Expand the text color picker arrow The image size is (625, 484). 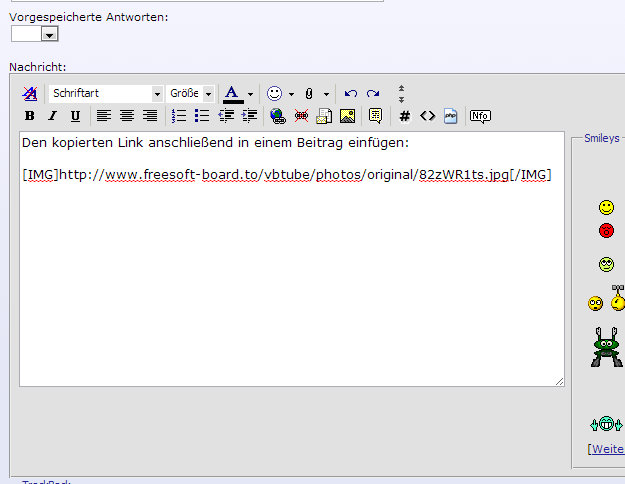tap(250, 94)
